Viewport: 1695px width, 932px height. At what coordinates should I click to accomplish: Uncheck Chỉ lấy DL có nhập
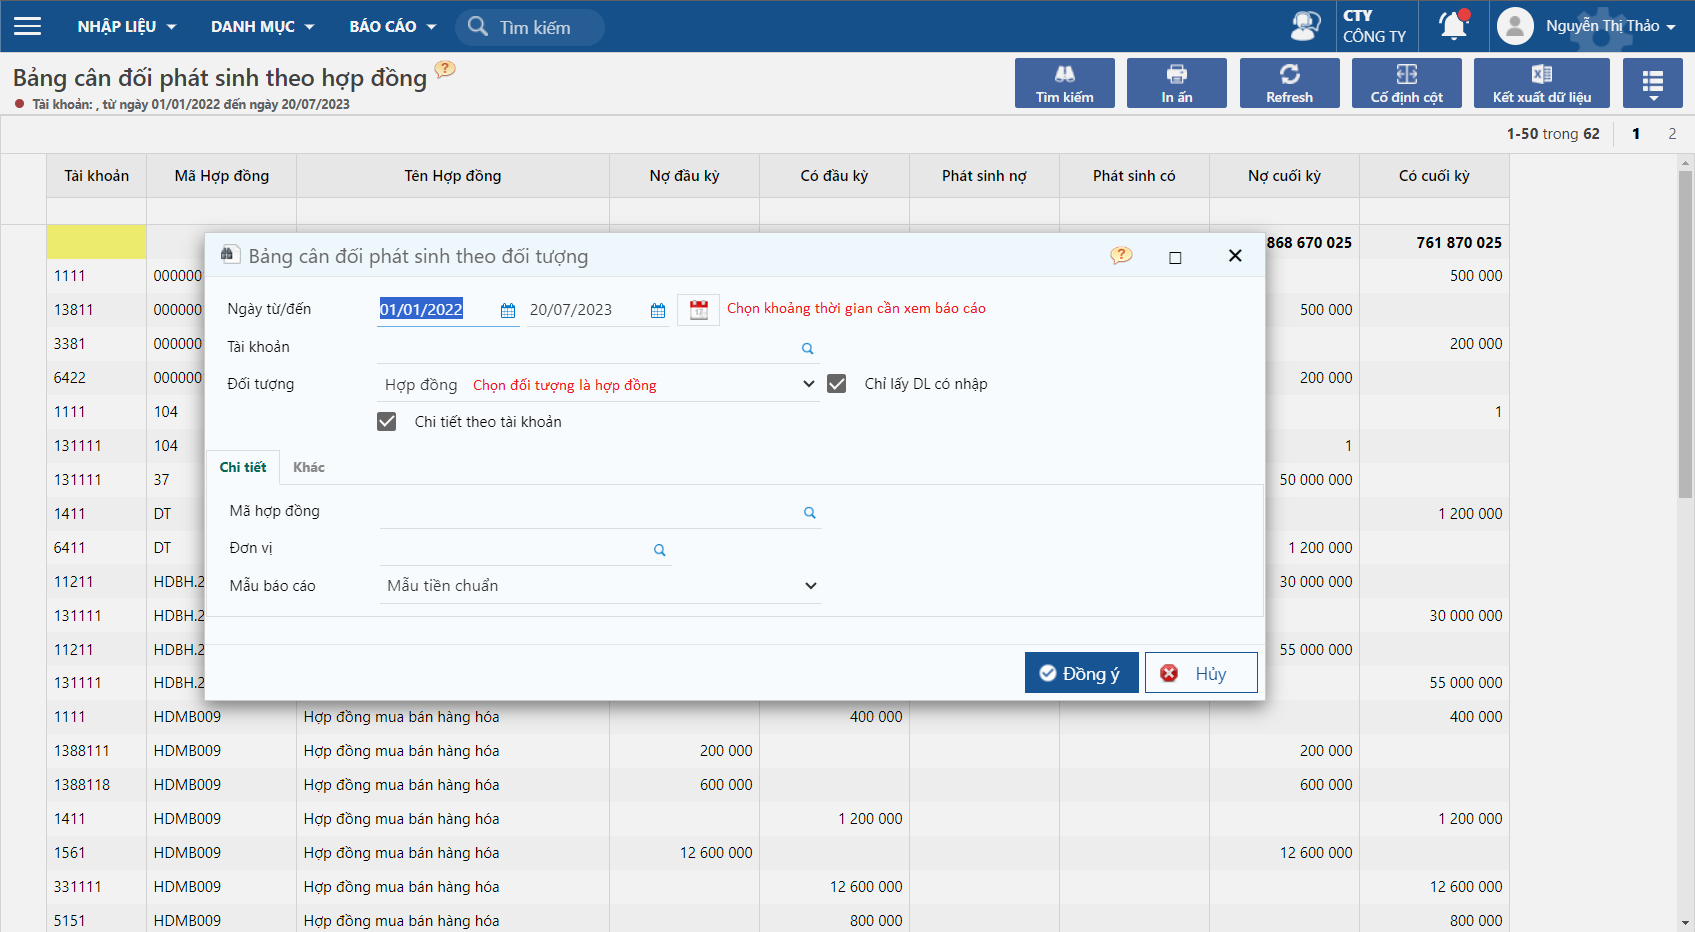click(837, 384)
